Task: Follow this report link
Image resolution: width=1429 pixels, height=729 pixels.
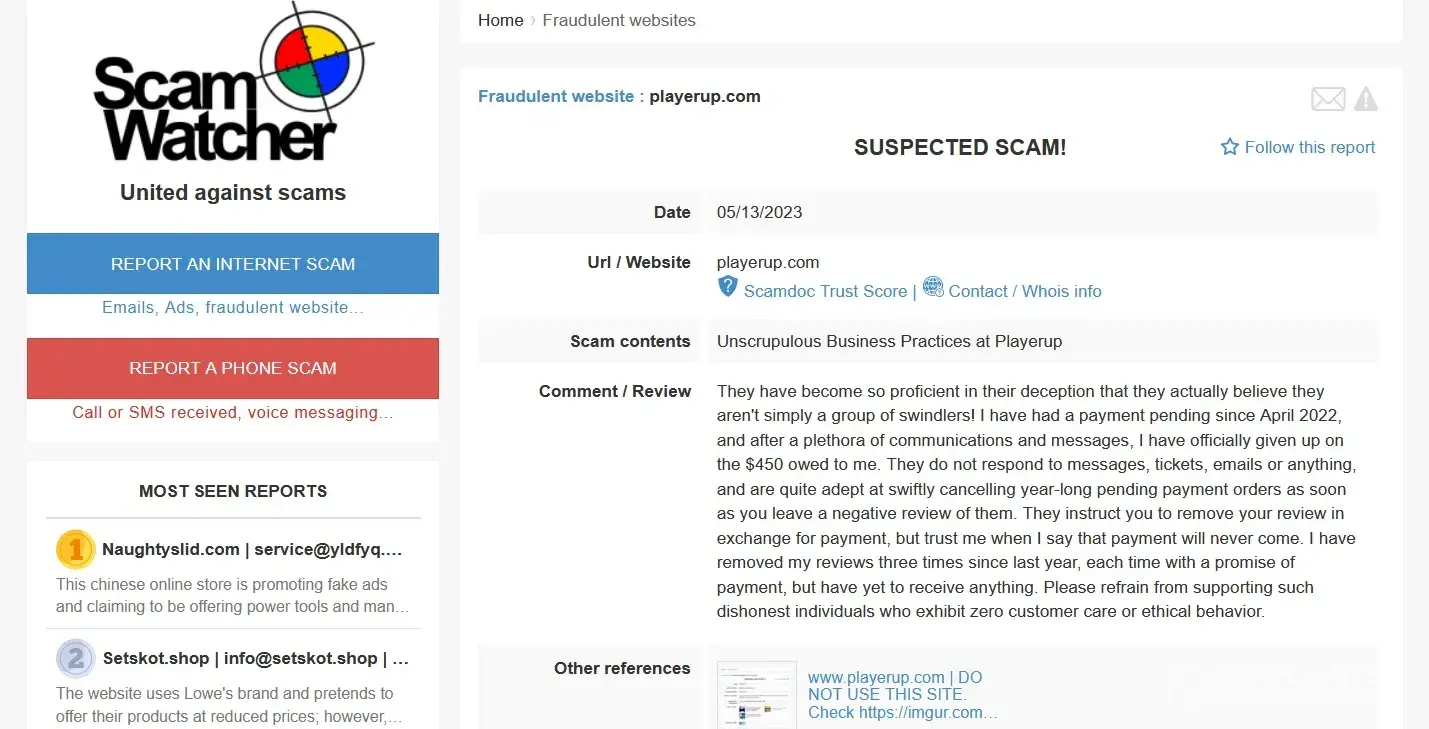Action: coord(1309,147)
